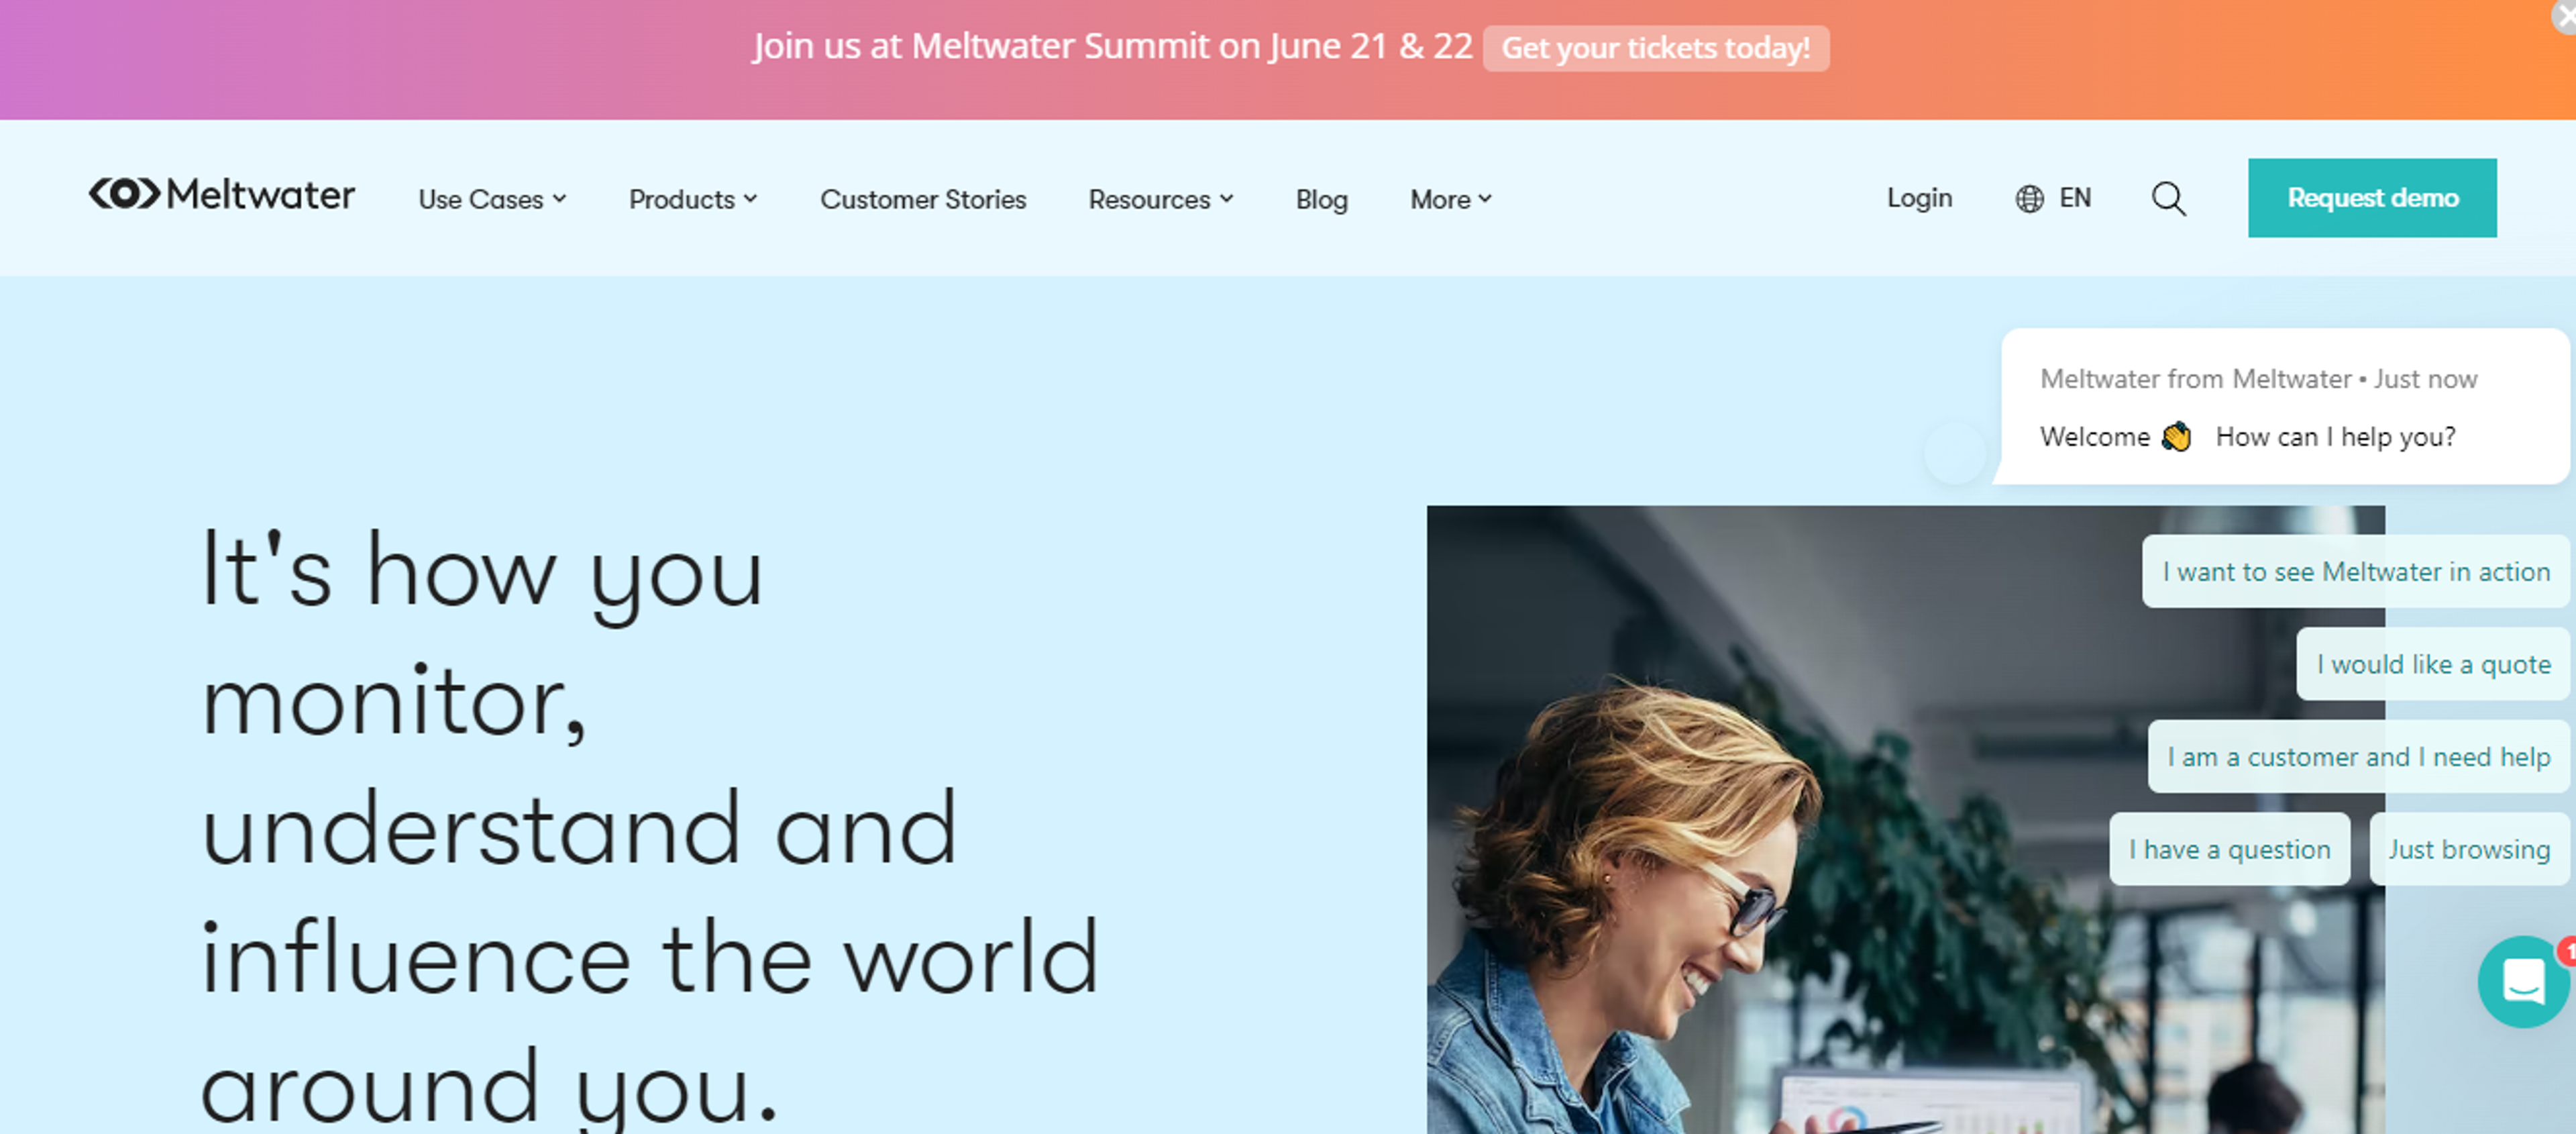Open the Meltwater welcome chat message
Image resolution: width=2576 pixels, height=1134 pixels.
(x=2284, y=407)
